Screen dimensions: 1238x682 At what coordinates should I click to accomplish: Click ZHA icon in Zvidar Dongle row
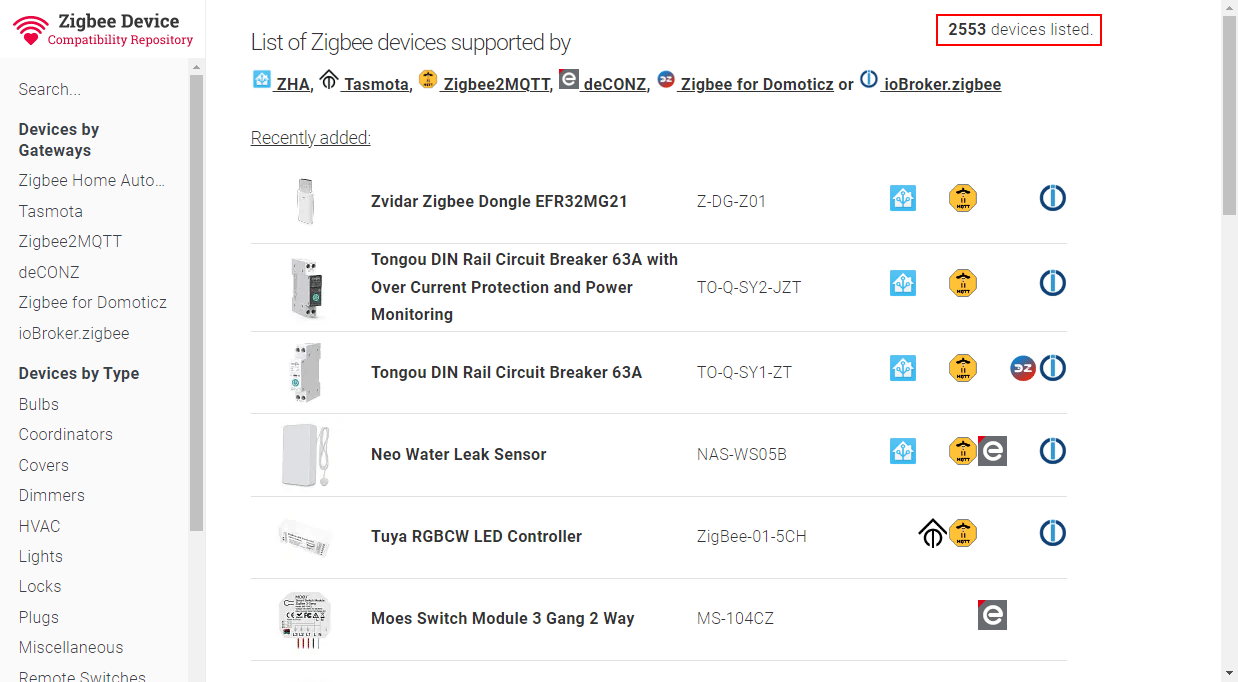click(903, 198)
